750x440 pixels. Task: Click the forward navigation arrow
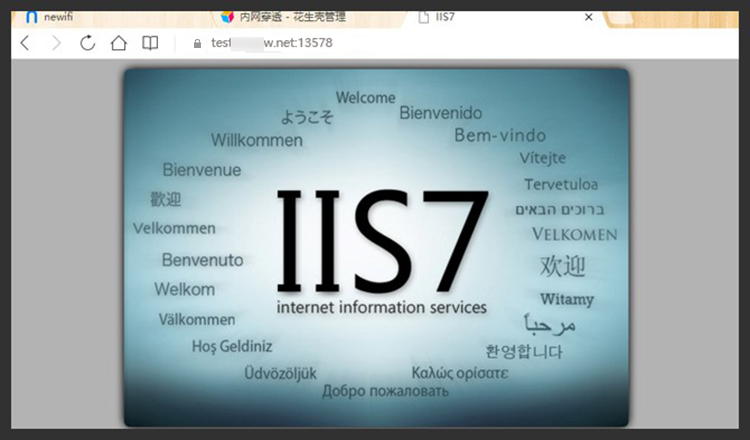tap(56, 43)
